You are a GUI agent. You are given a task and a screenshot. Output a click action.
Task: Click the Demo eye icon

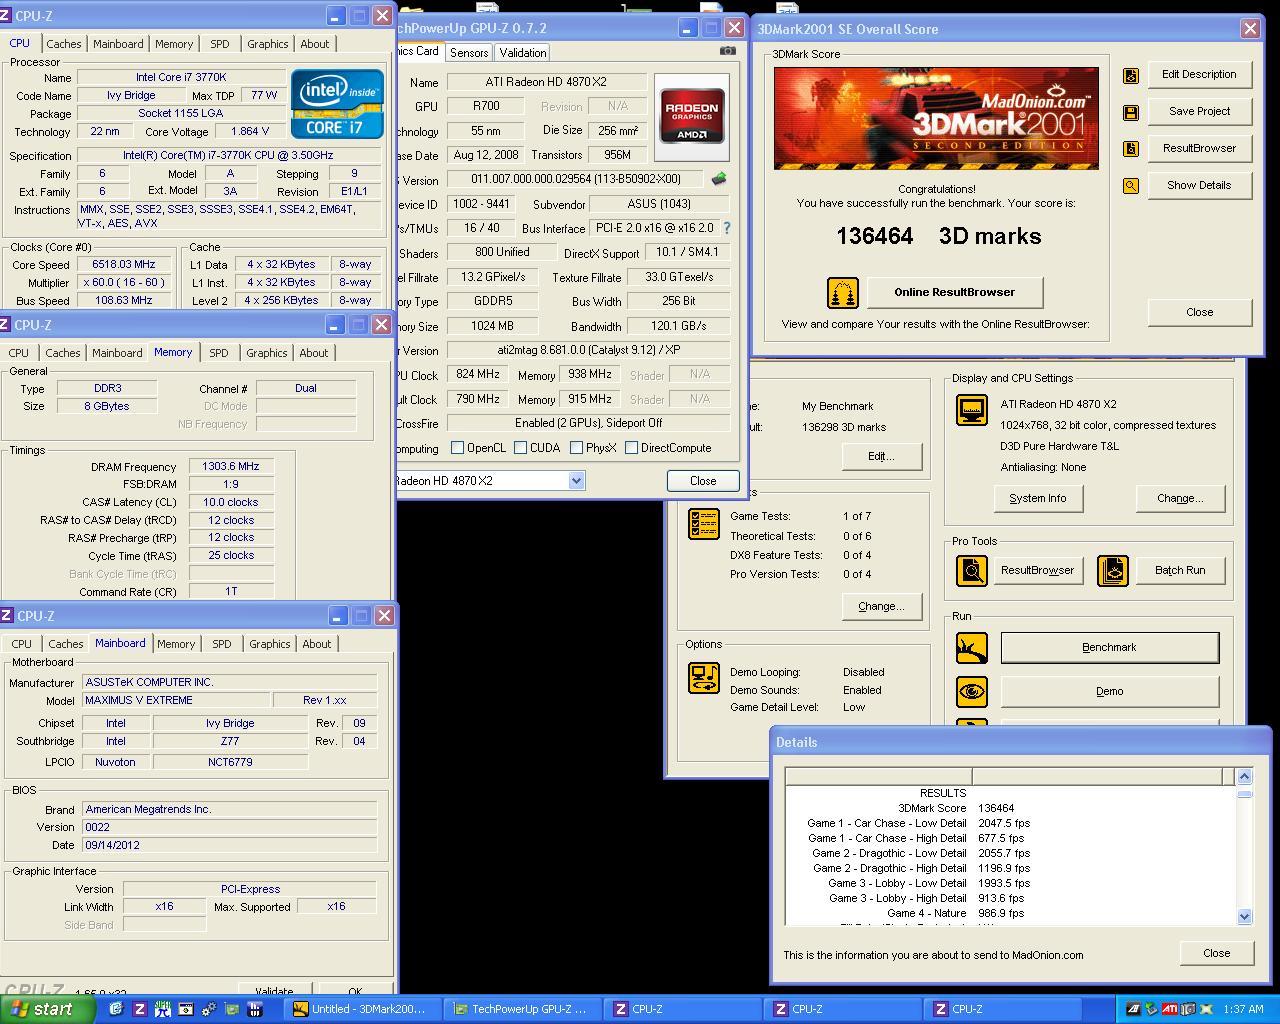point(971,692)
